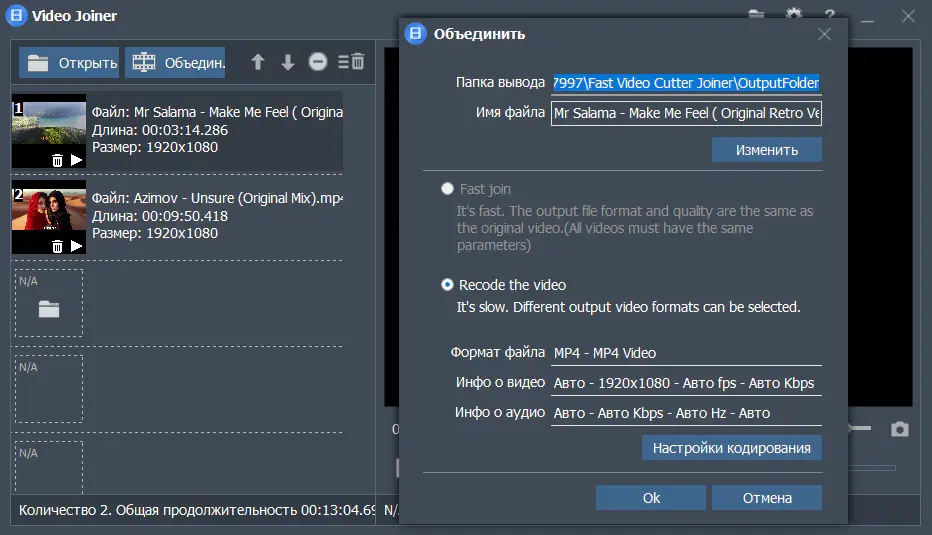Open the Инфо о видео dropdown

pyautogui.click(x=686, y=383)
